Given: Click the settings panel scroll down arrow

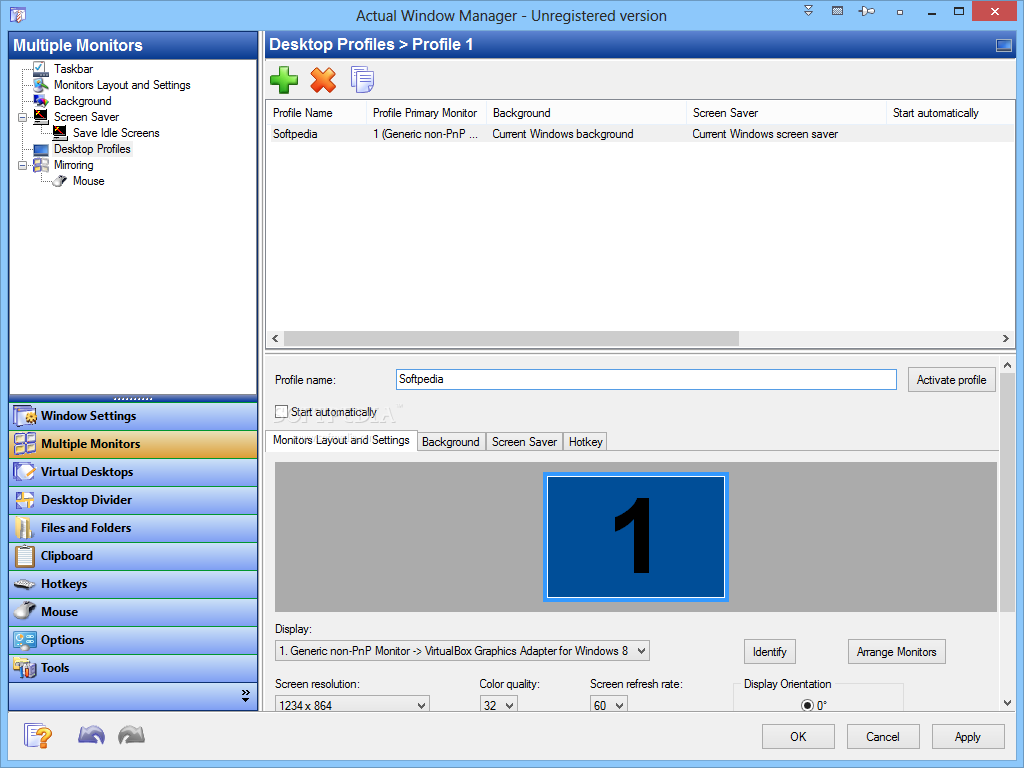Looking at the screenshot, I should coord(1007,703).
